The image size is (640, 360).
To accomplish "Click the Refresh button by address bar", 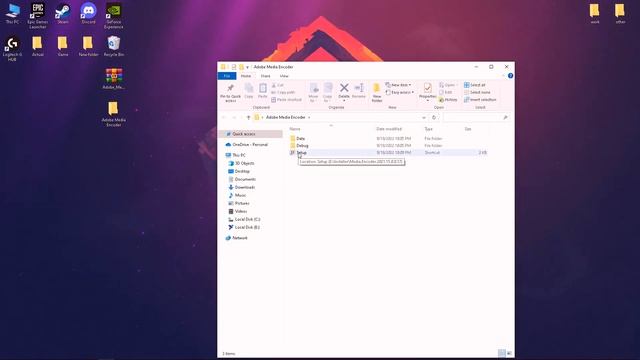I will [x=434, y=118].
